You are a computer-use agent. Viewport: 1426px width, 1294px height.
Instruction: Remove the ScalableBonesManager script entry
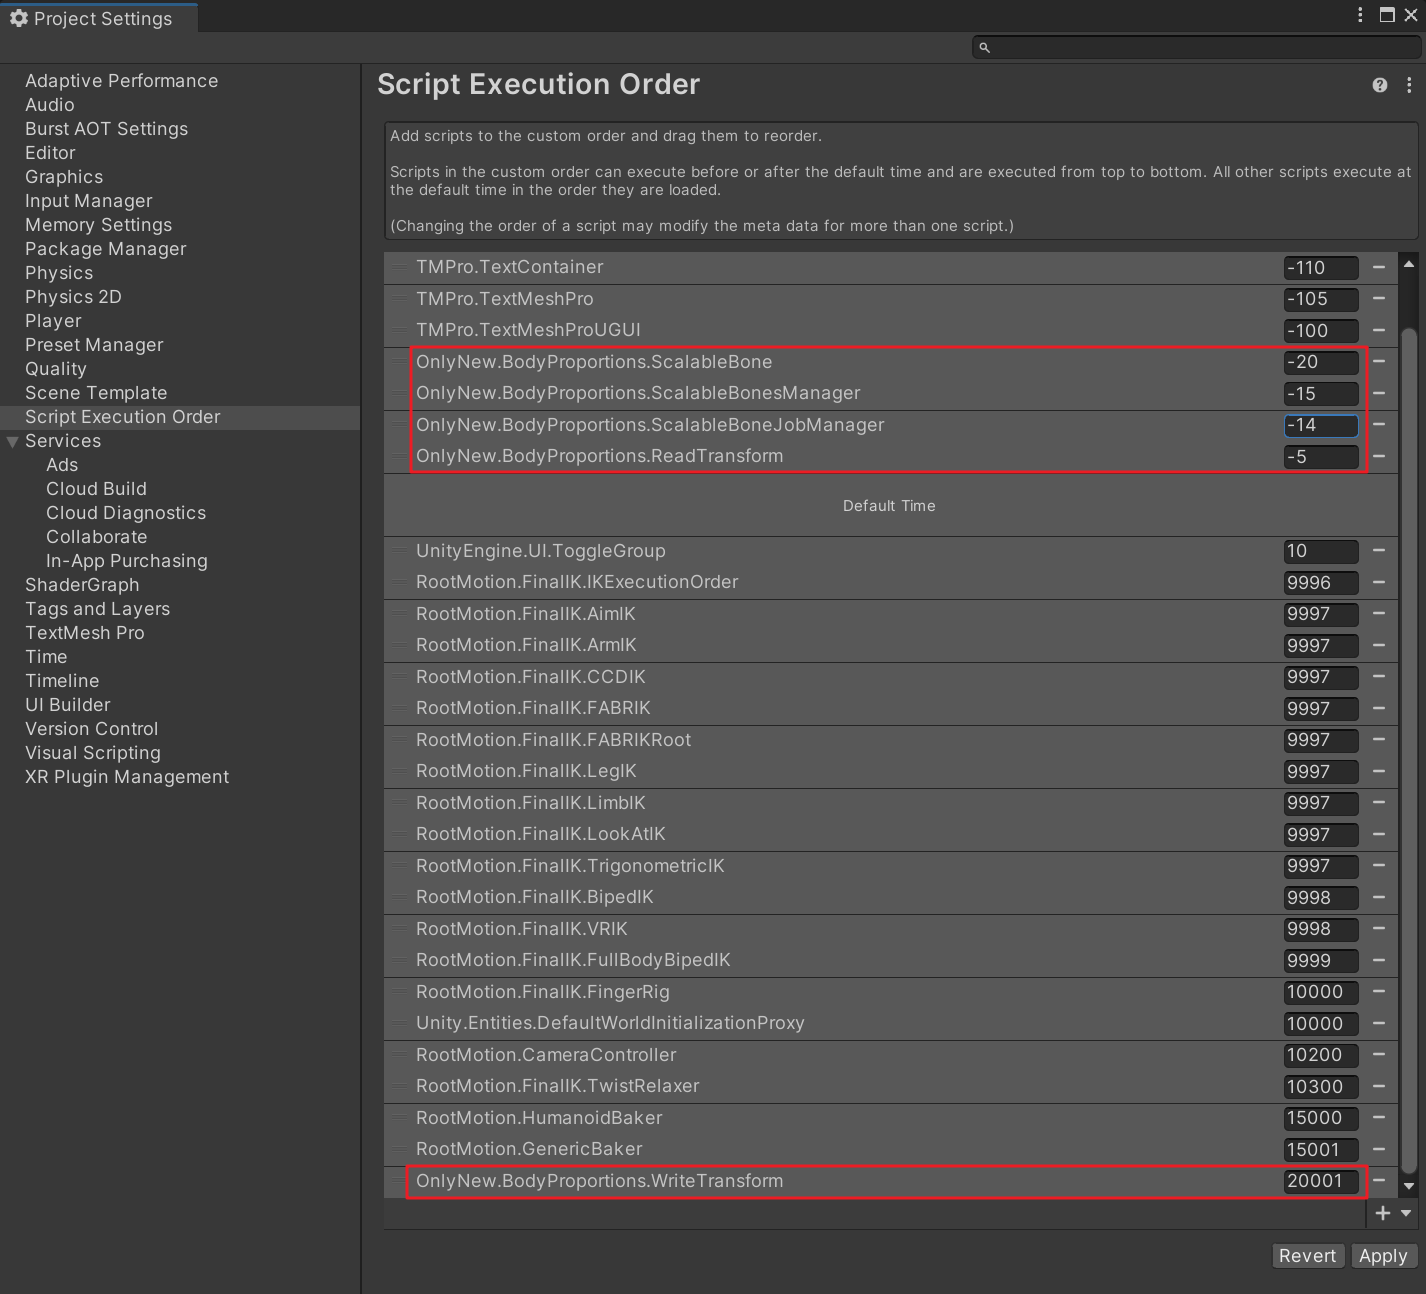(x=1379, y=393)
